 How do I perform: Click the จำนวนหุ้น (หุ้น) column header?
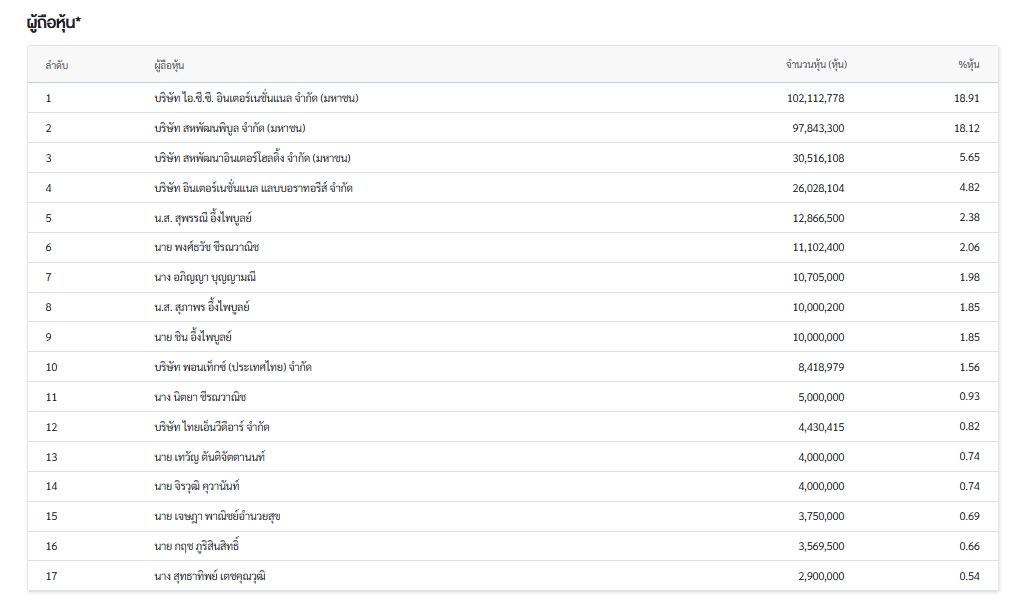click(x=816, y=65)
